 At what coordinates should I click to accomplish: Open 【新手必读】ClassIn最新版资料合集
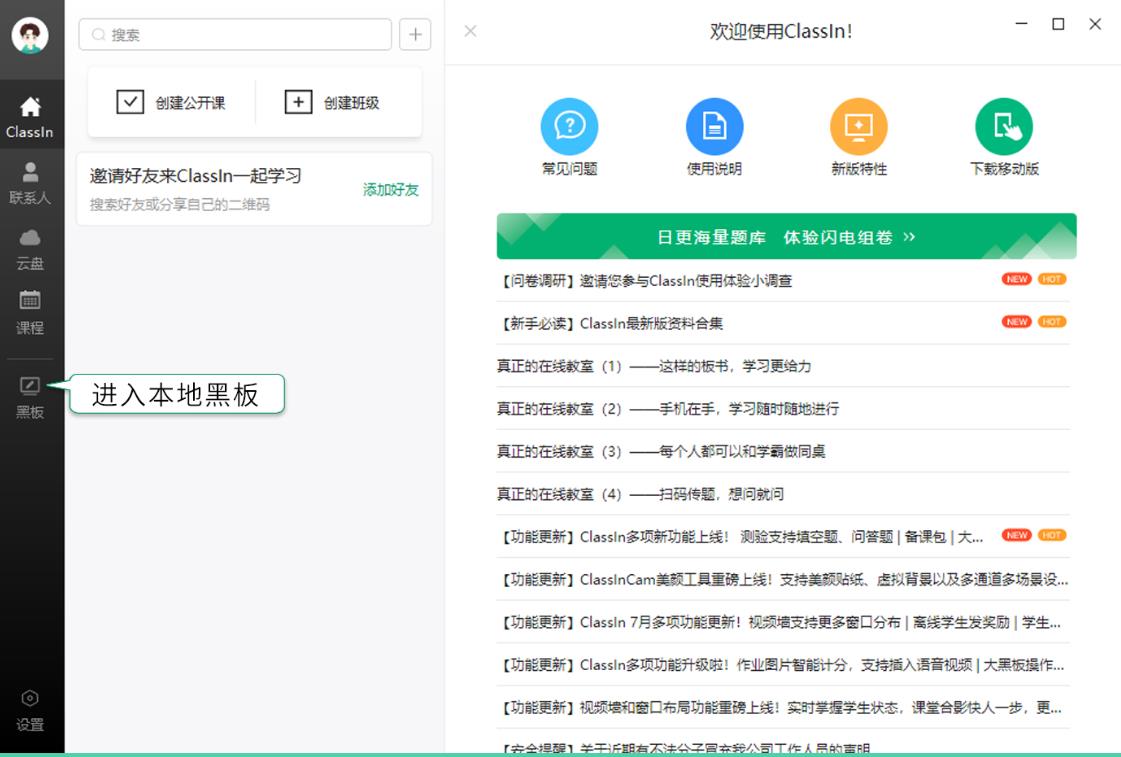[783, 323]
